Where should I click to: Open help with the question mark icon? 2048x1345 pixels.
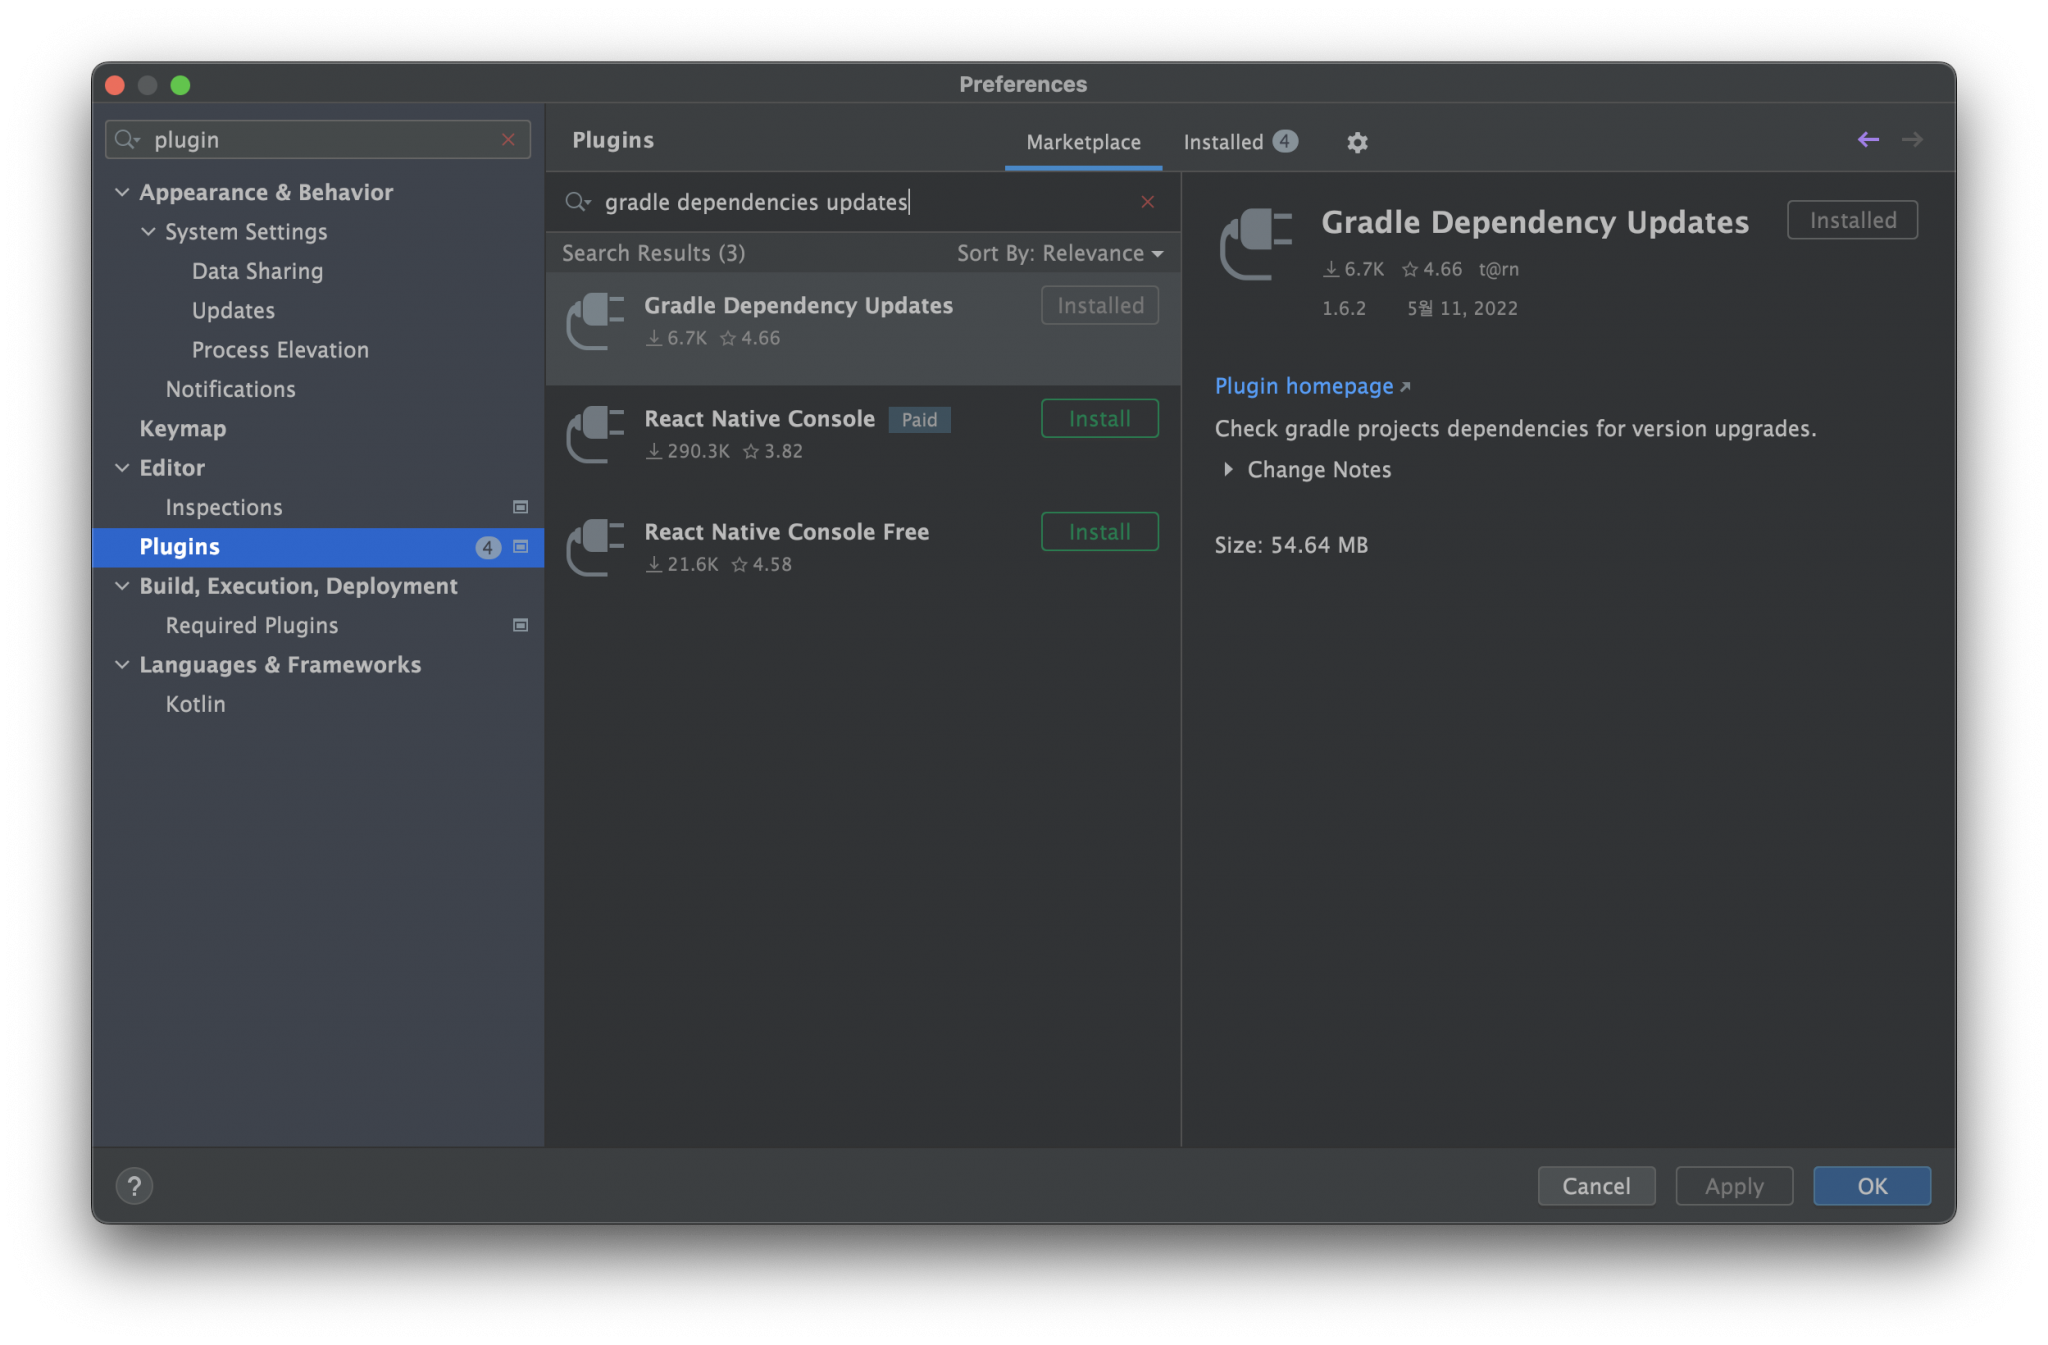point(134,1186)
